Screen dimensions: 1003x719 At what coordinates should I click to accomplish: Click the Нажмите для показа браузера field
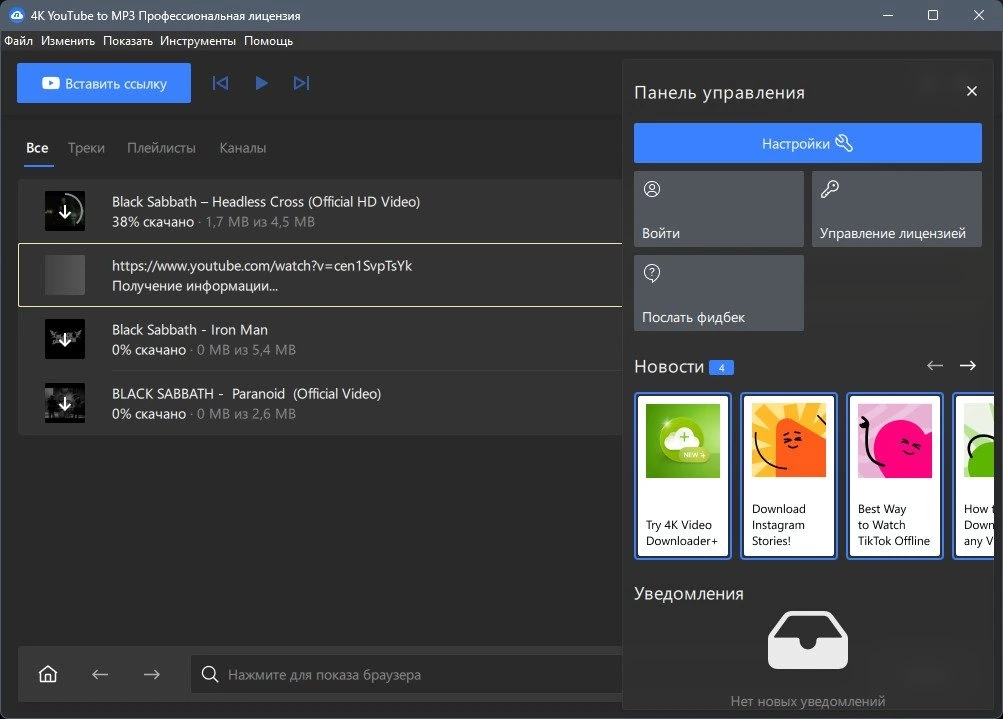coord(407,674)
